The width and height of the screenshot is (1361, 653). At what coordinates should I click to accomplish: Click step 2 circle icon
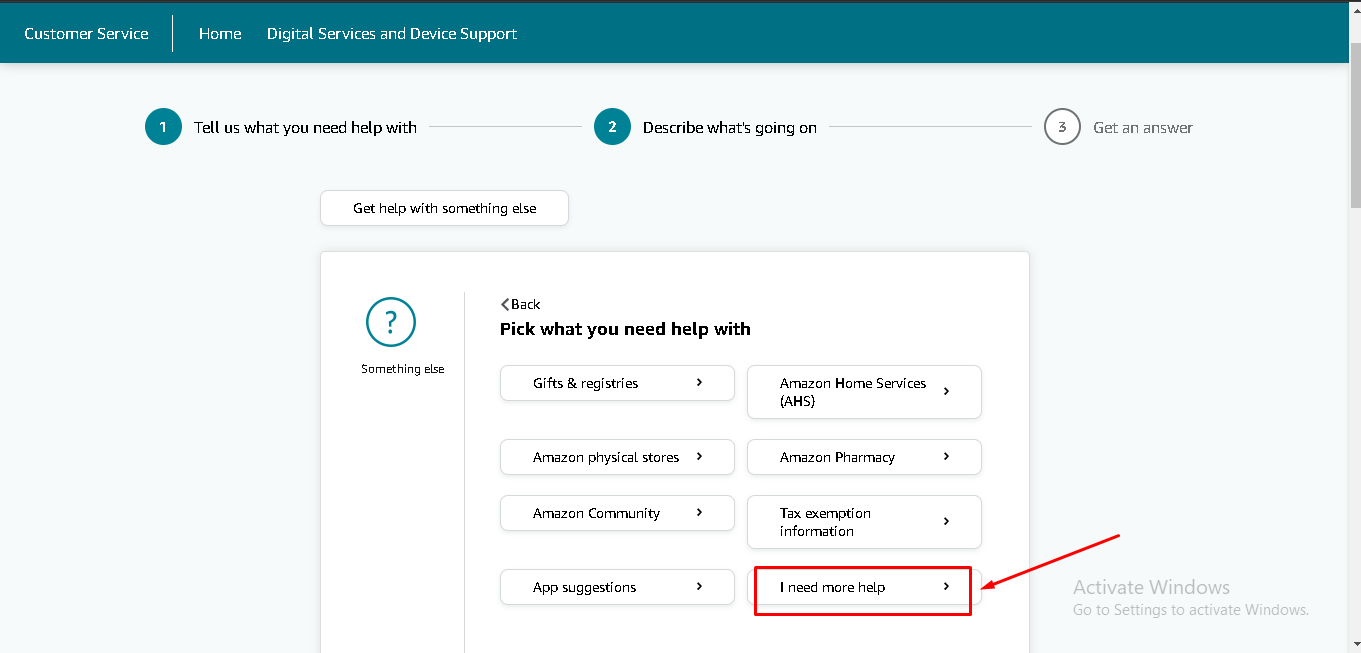(612, 127)
